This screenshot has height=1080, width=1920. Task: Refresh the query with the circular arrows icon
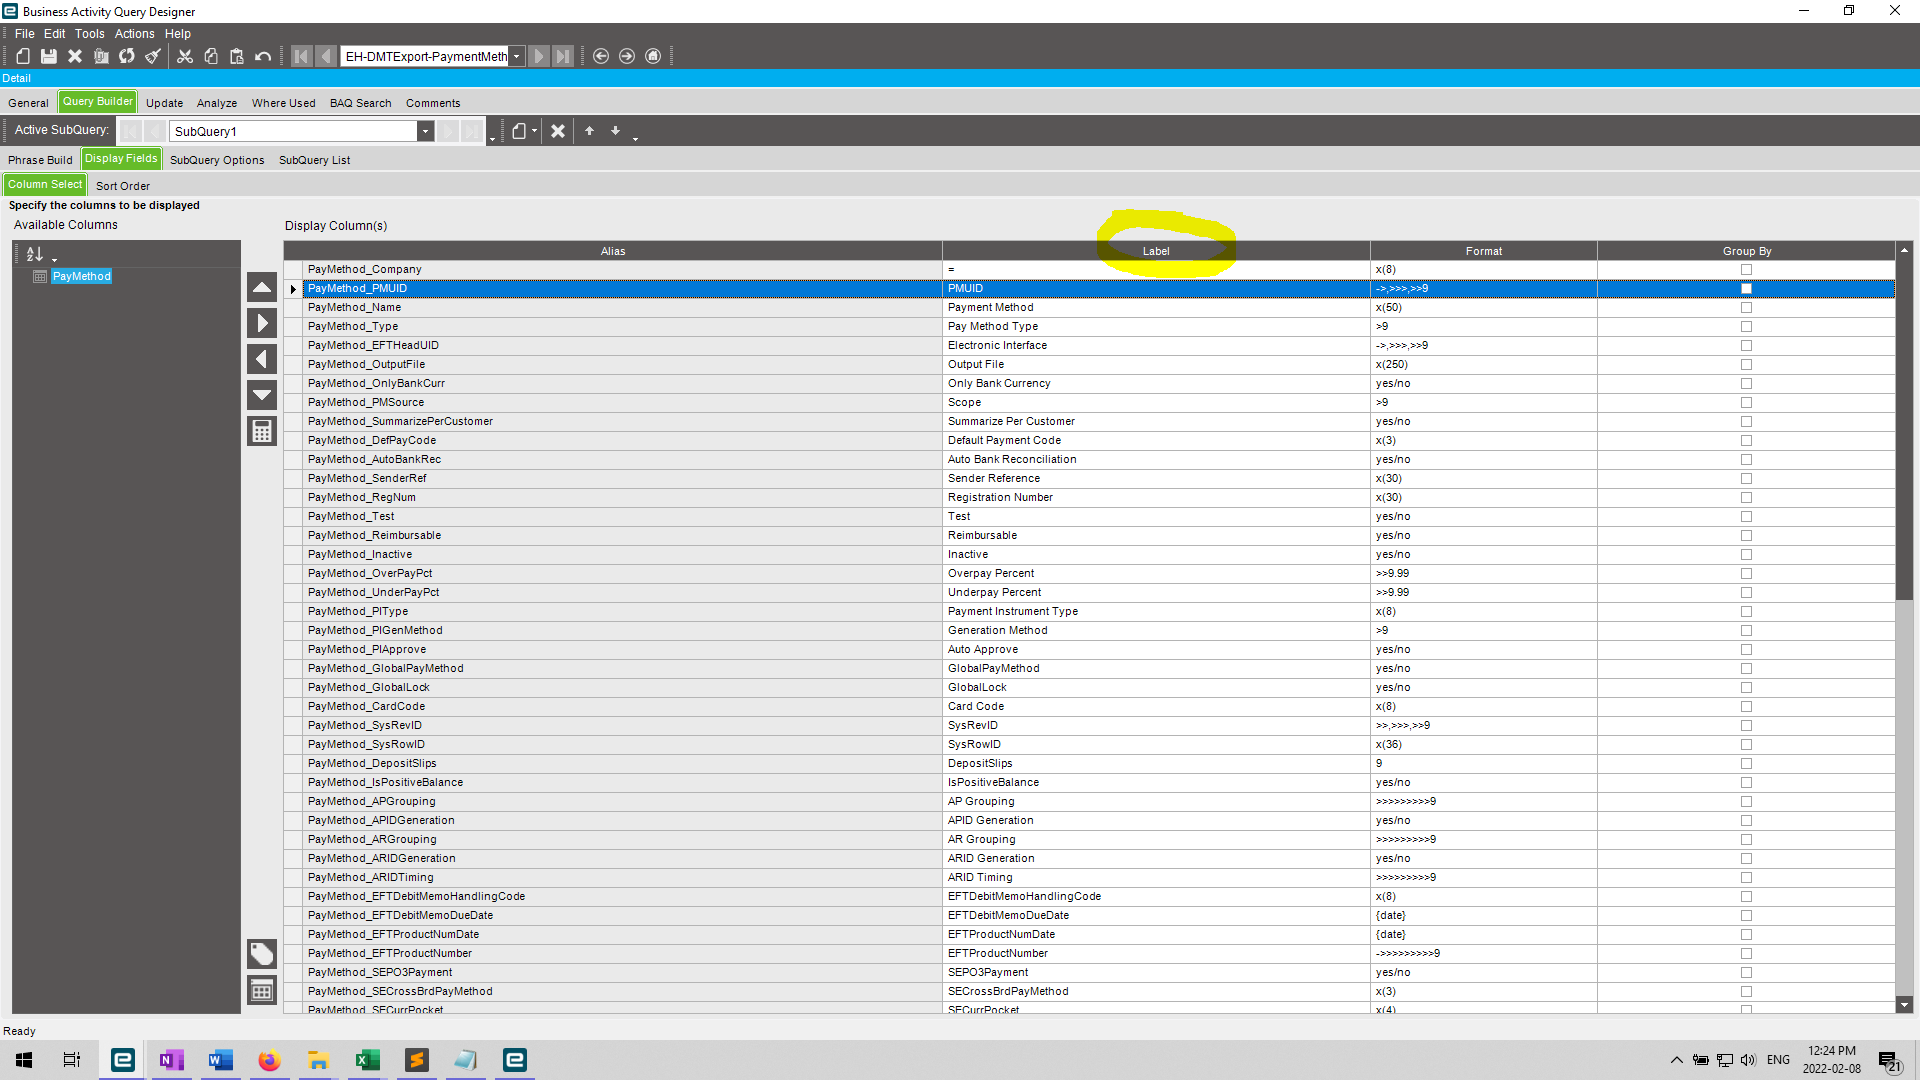point(127,56)
